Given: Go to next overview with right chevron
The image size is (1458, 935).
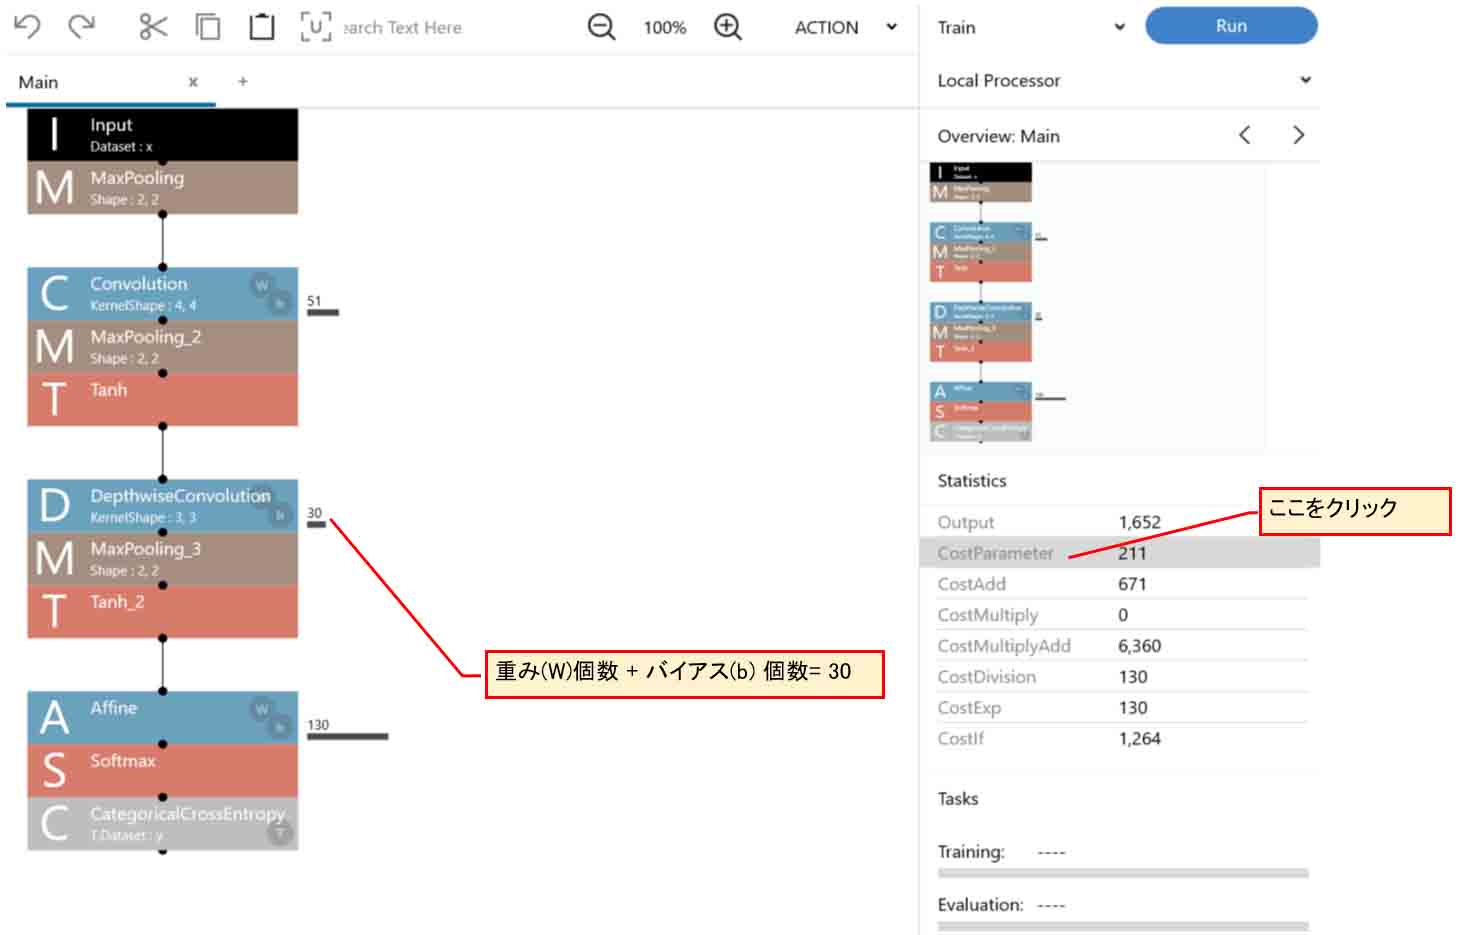Looking at the screenshot, I should point(1298,135).
